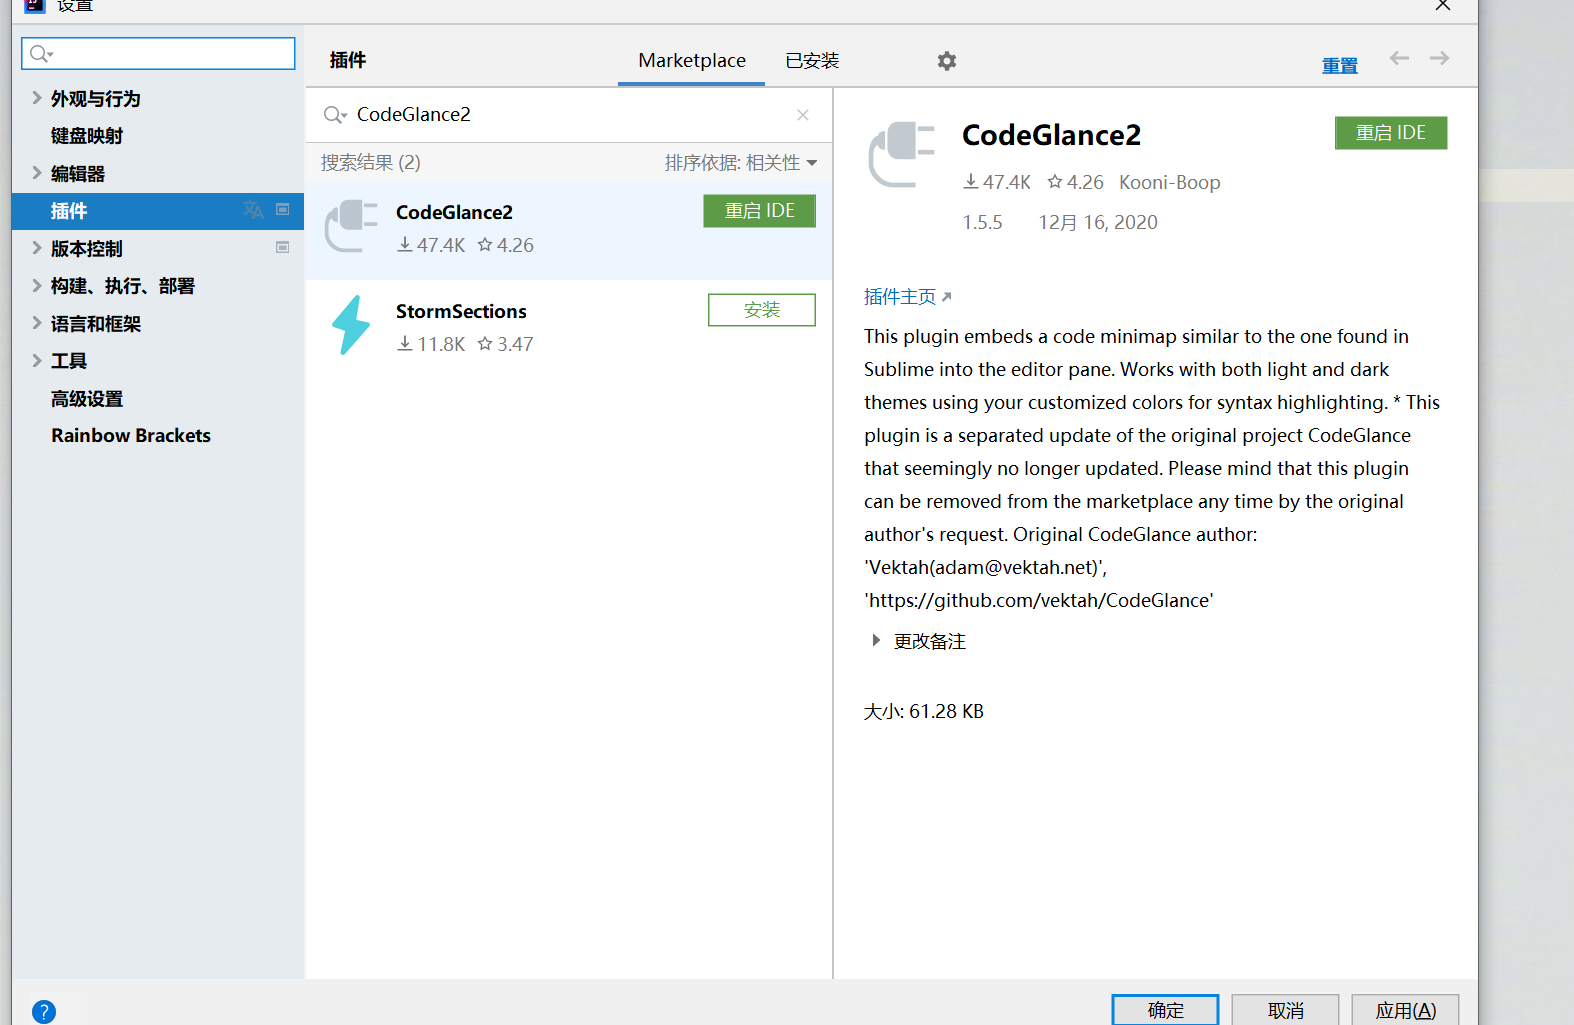Click the 4.26 rating in the details pane

pyautogui.click(x=1076, y=182)
